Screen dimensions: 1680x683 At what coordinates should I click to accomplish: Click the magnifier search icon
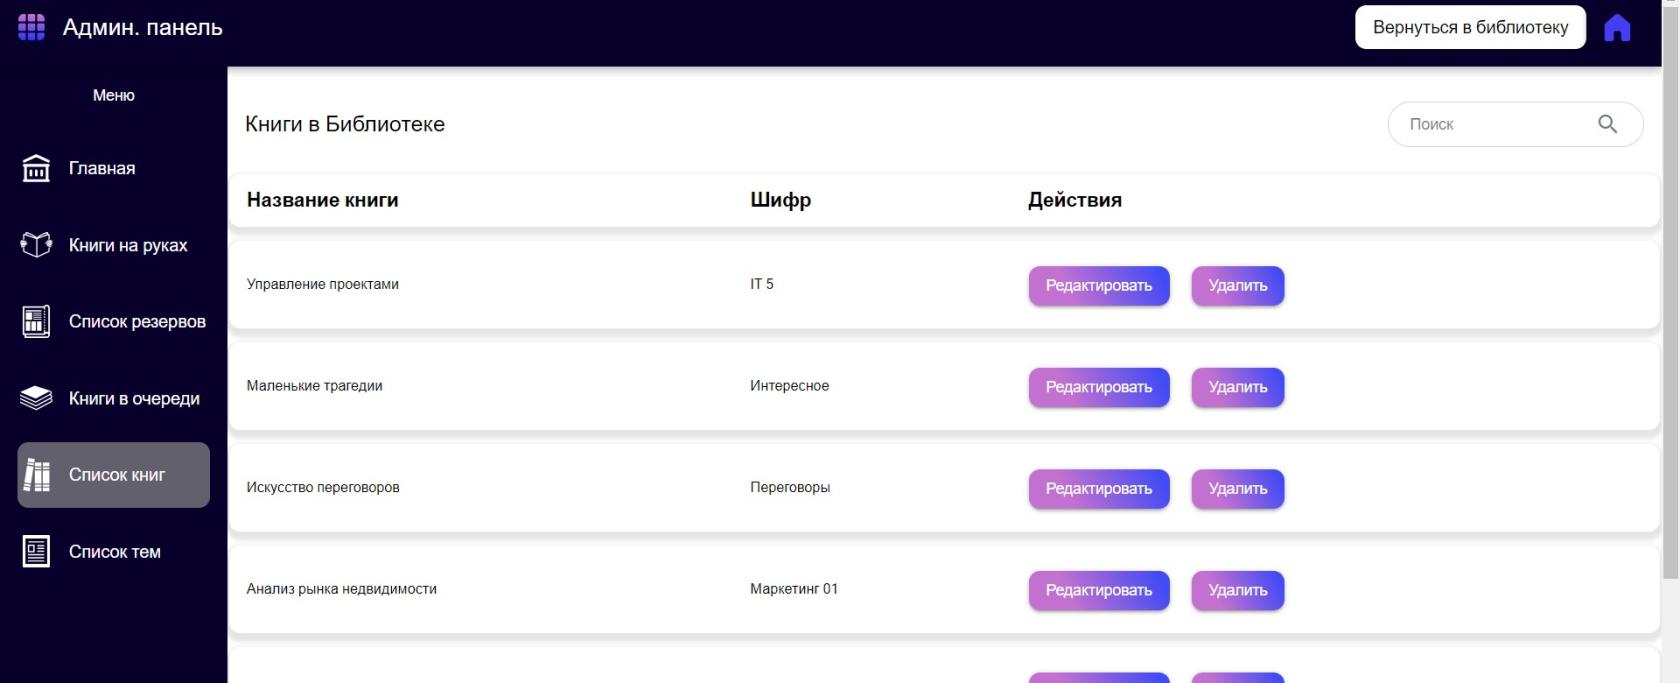point(1607,124)
